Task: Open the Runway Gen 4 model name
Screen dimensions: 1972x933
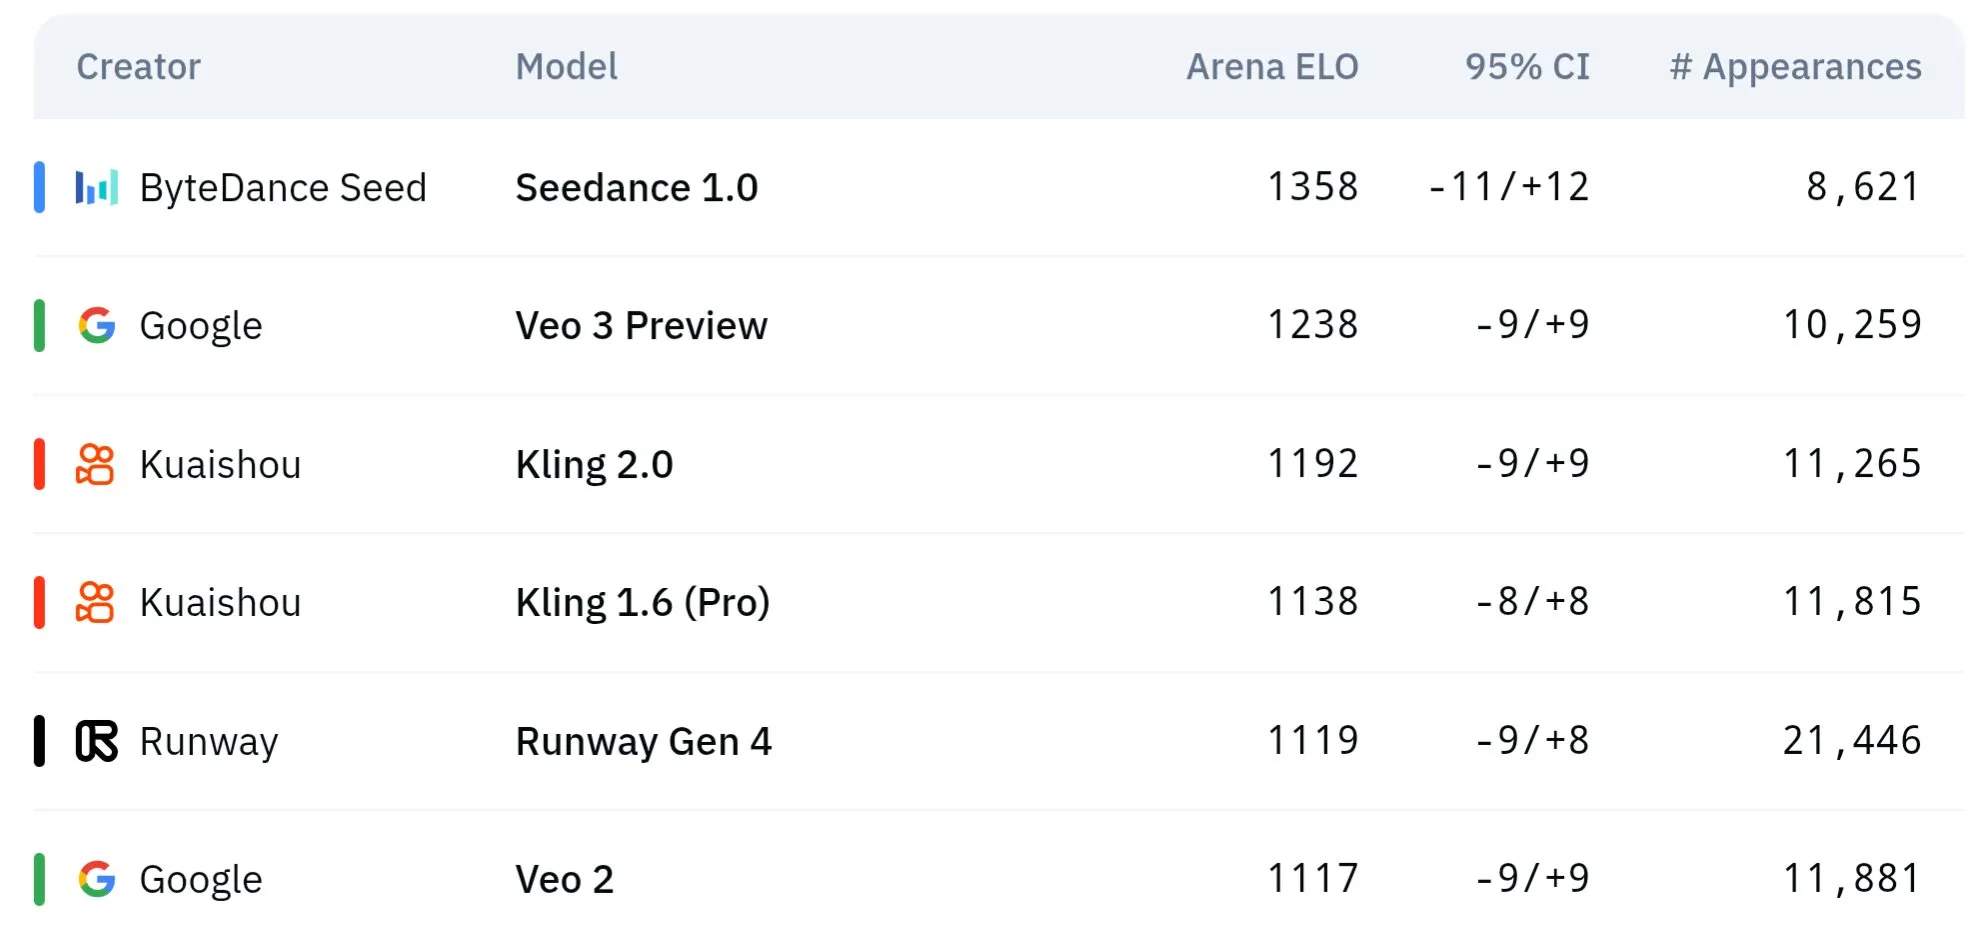Action: (644, 742)
